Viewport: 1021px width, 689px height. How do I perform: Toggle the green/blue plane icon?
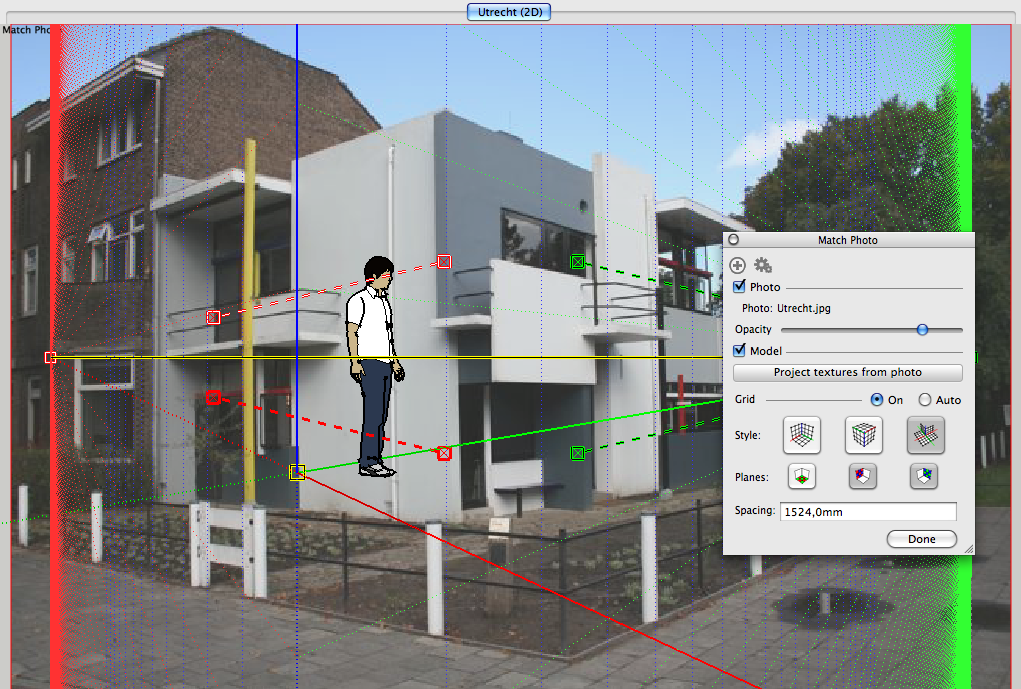pyautogui.click(x=923, y=477)
